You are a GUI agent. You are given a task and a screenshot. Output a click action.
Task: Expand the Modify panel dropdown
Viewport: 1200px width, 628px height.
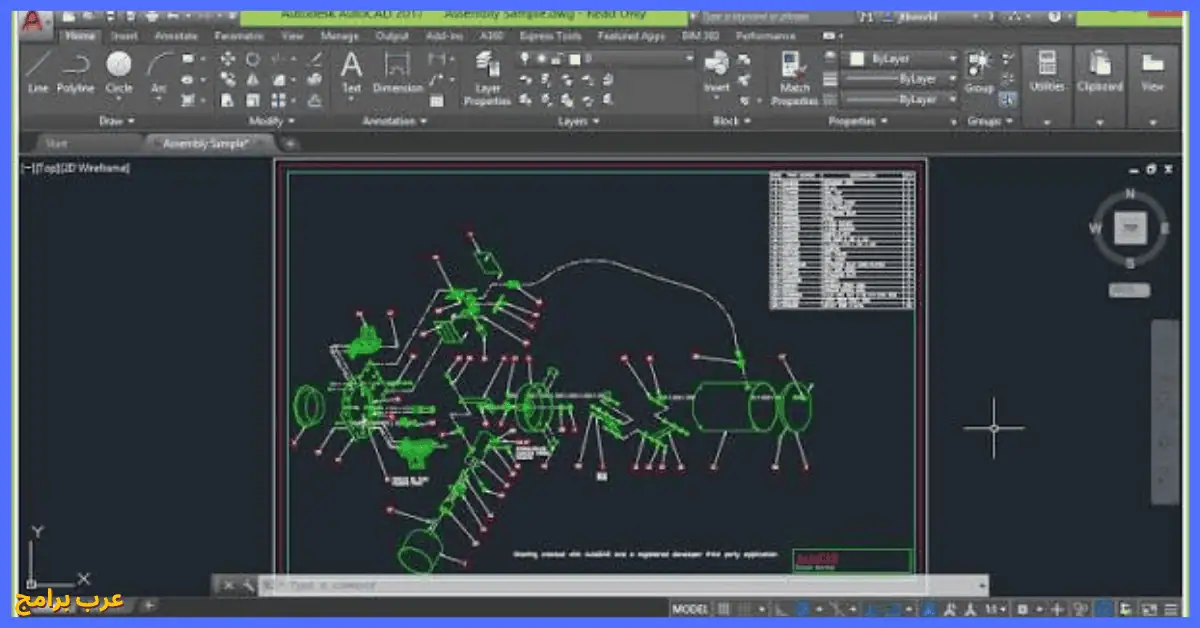coord(272,121)
